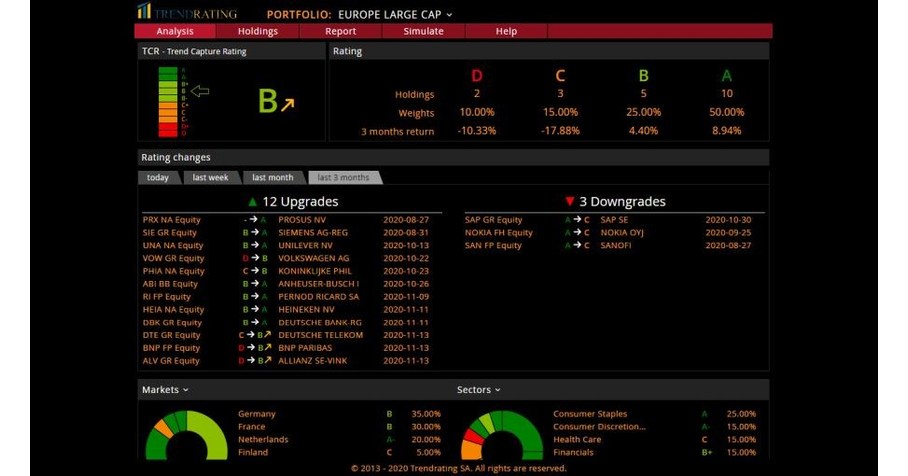Click NOKIA FH Equity downgrade ticker
908x476 pixels.
pyautogui.click(x=499, y=233)
